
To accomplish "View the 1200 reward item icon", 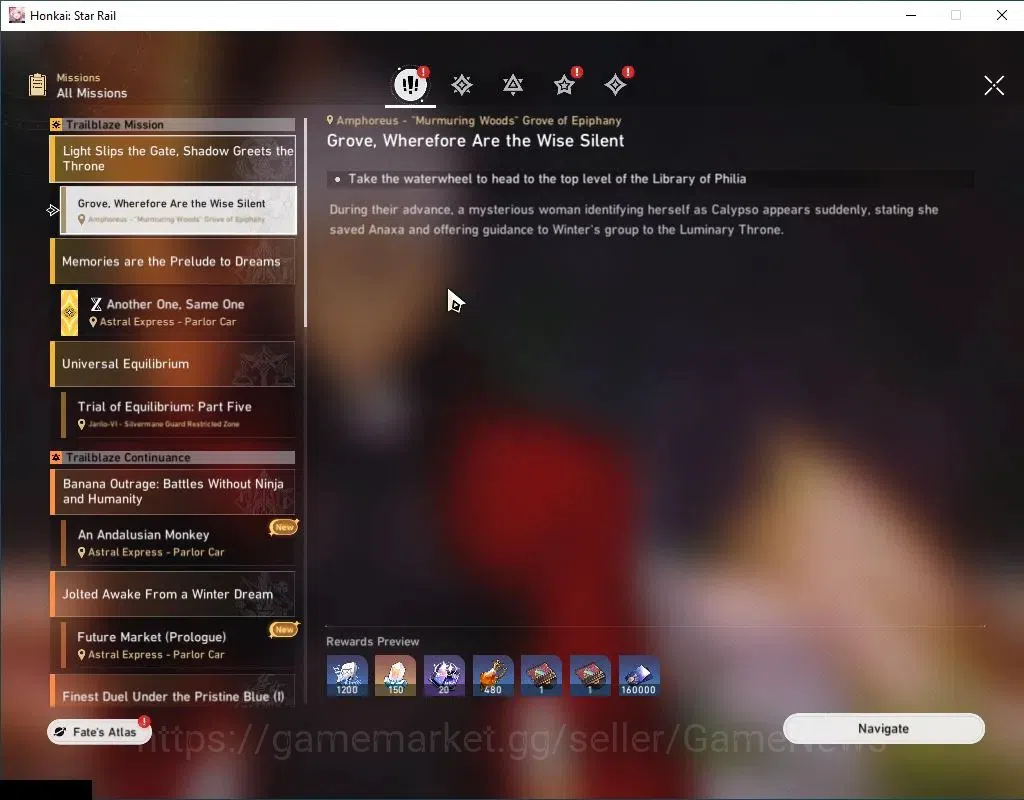I will click(x=347, y=675).
